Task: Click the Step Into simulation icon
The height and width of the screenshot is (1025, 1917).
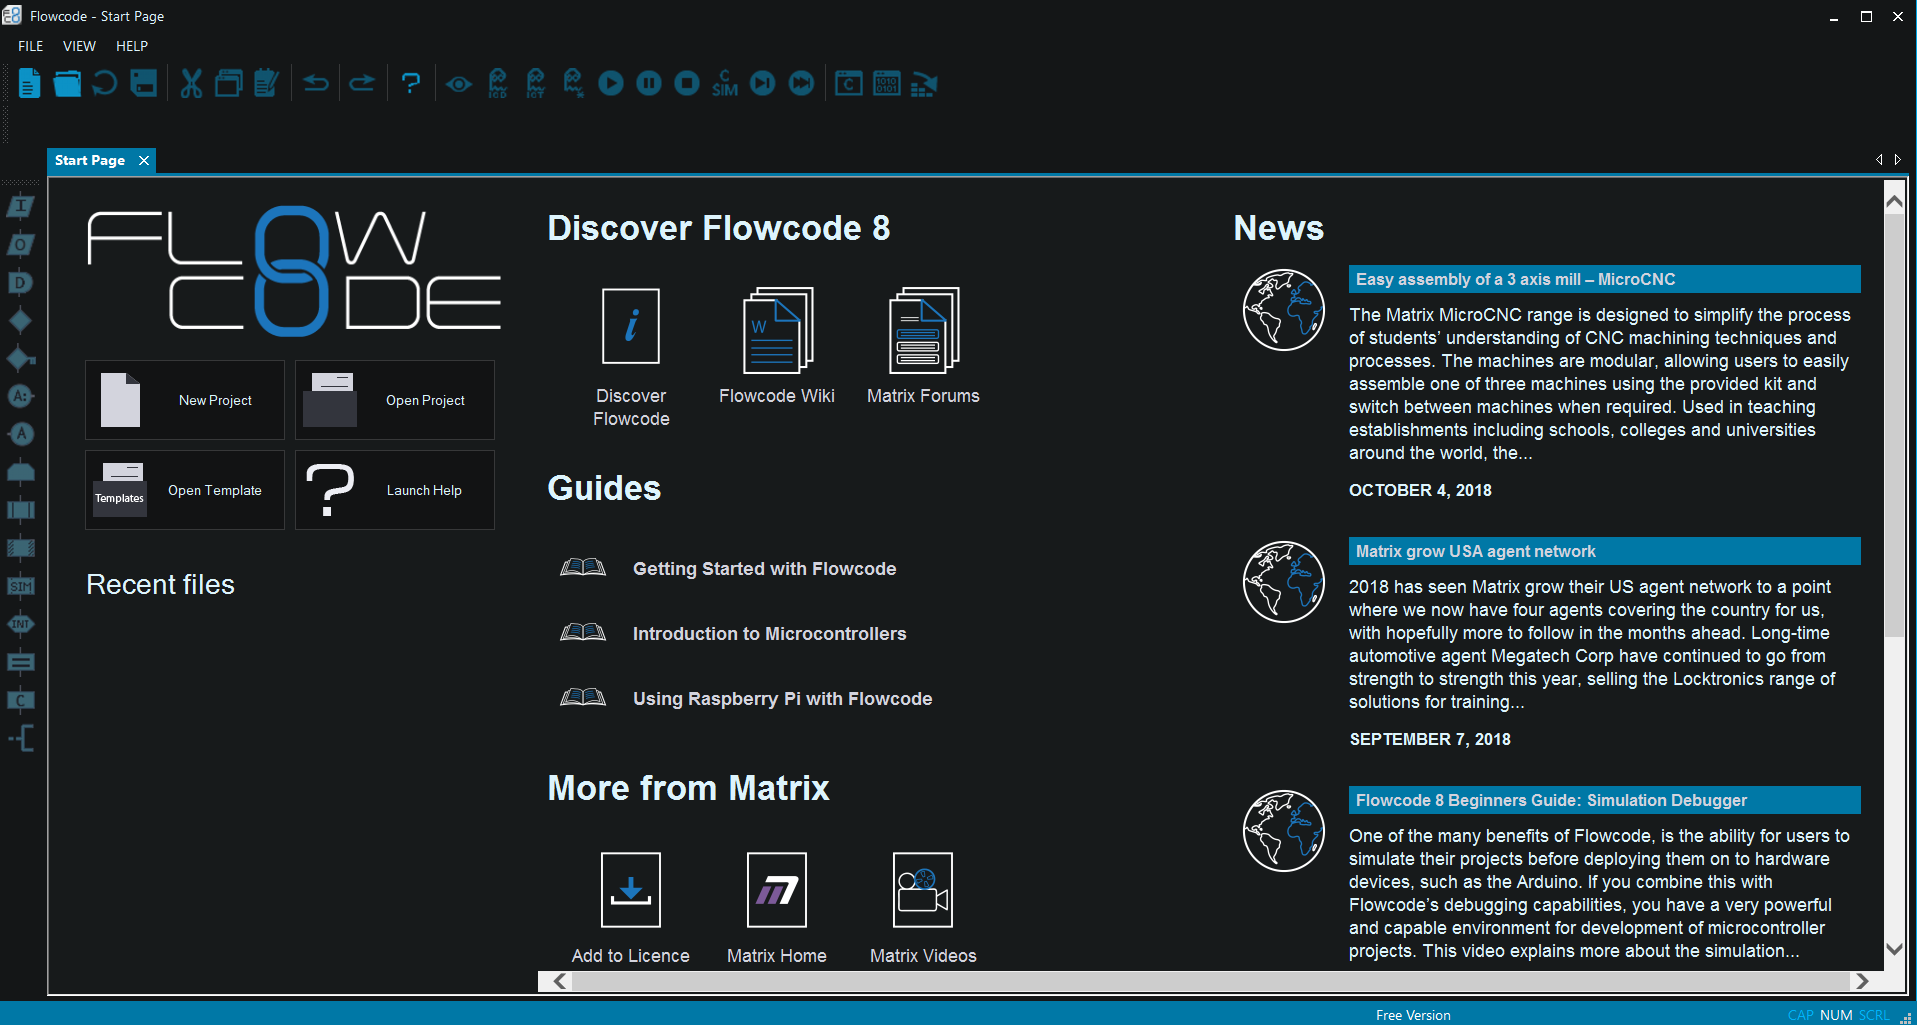Action: [x=763, y=84]
